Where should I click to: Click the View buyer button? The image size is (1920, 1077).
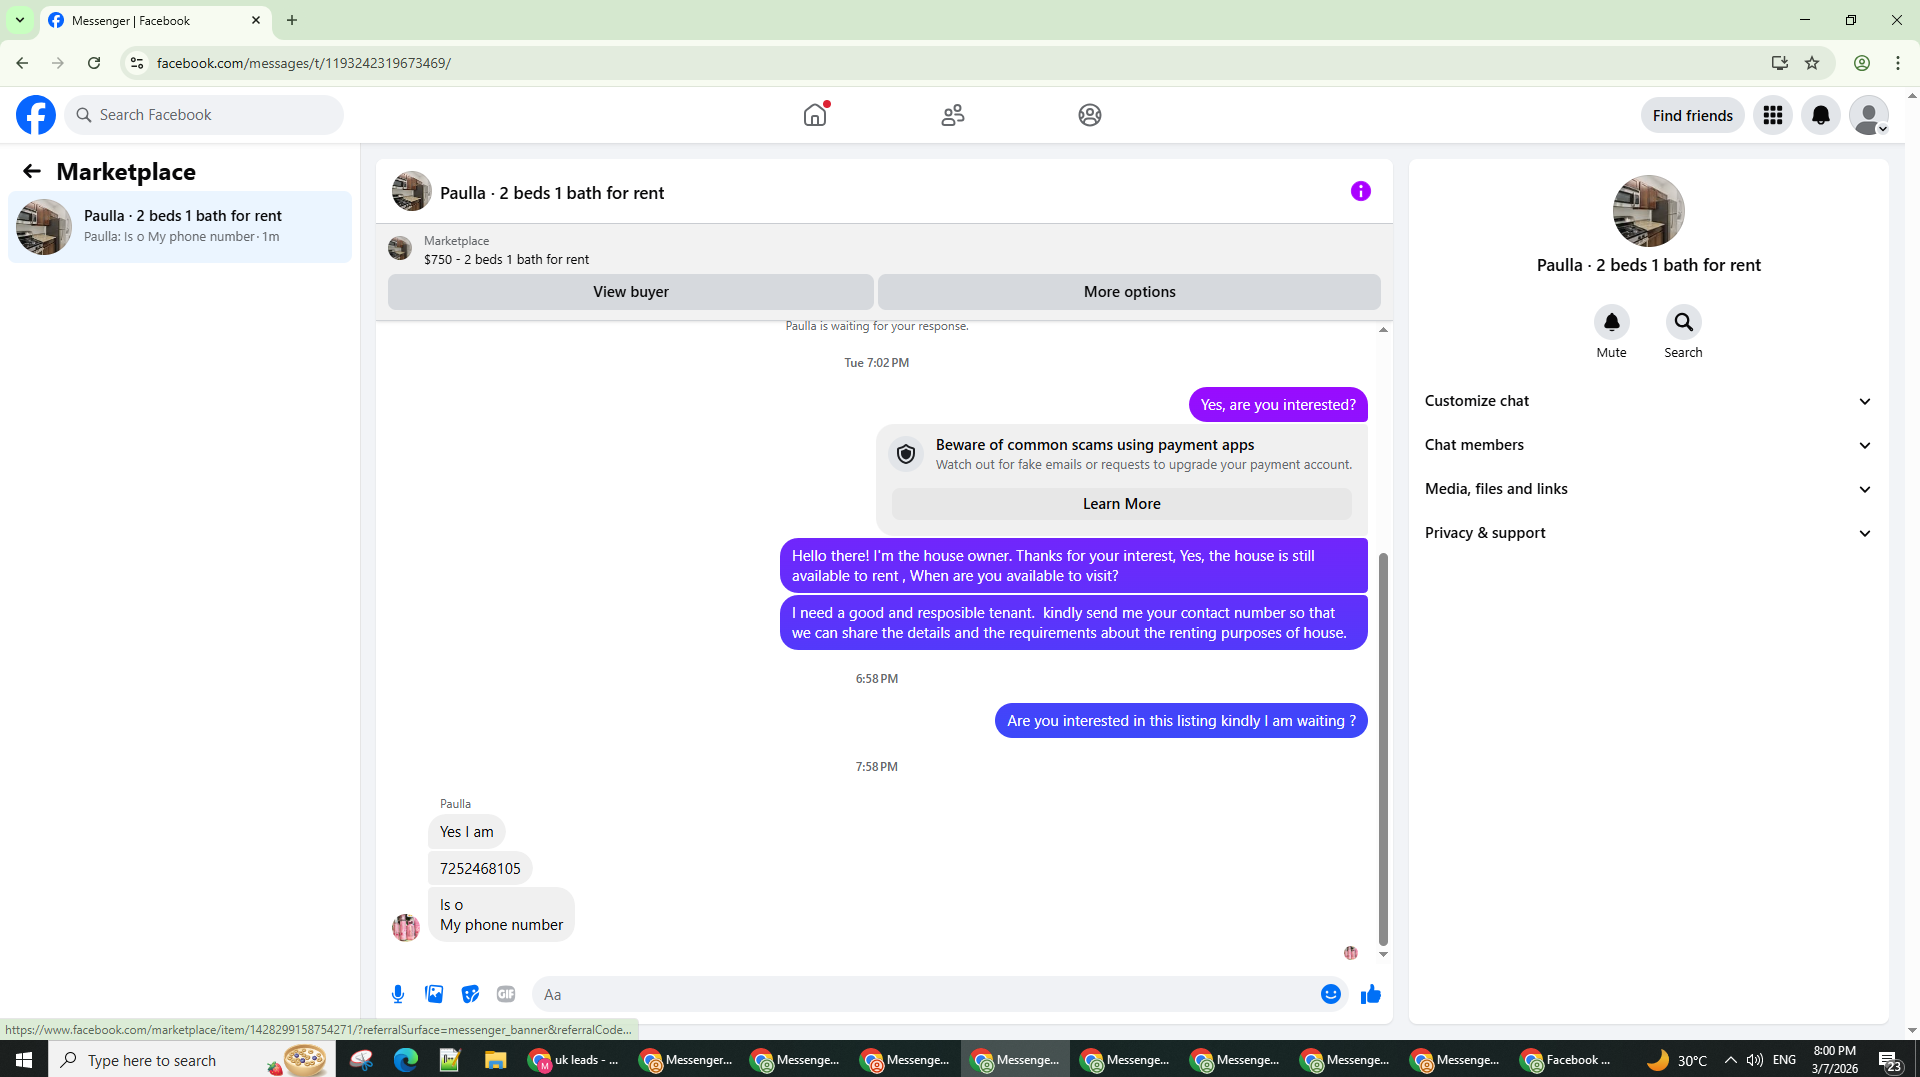pos(630,292)
